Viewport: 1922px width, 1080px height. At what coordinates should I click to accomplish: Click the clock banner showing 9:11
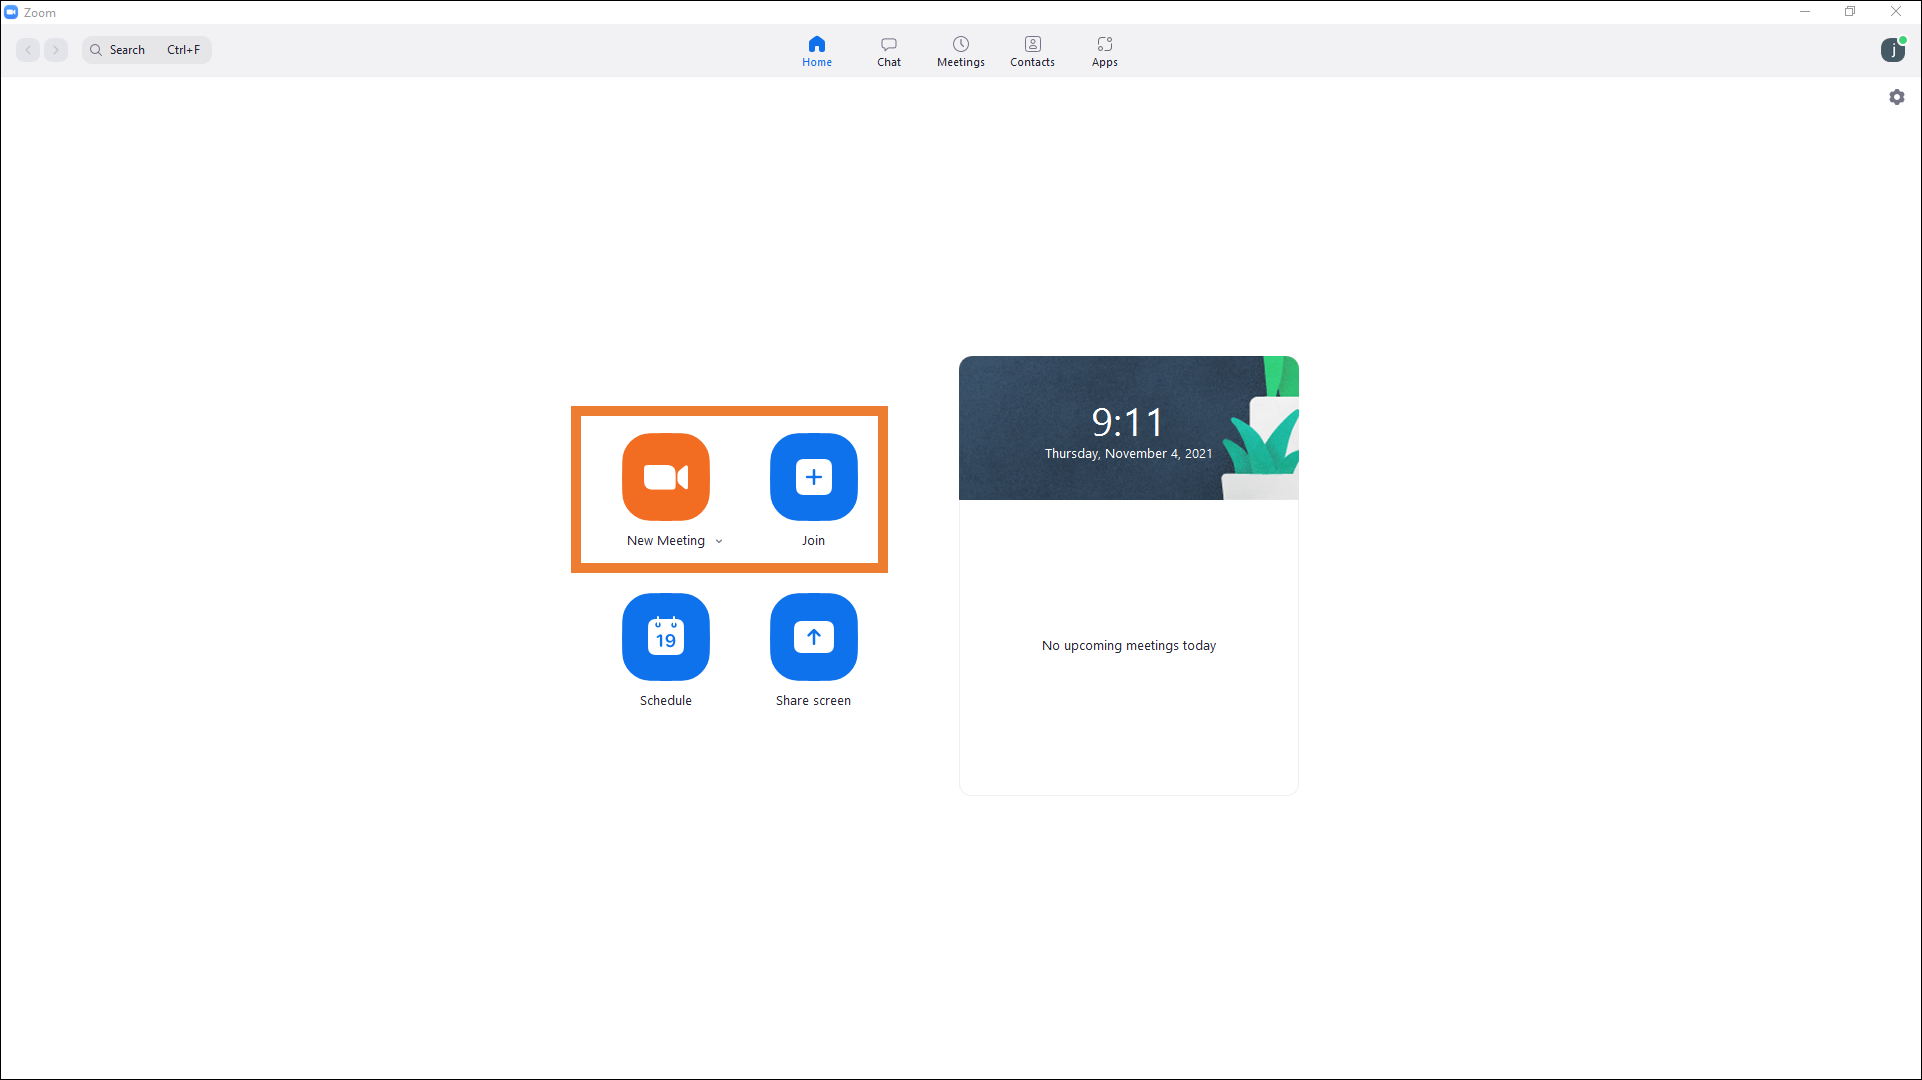(1127, 428)
